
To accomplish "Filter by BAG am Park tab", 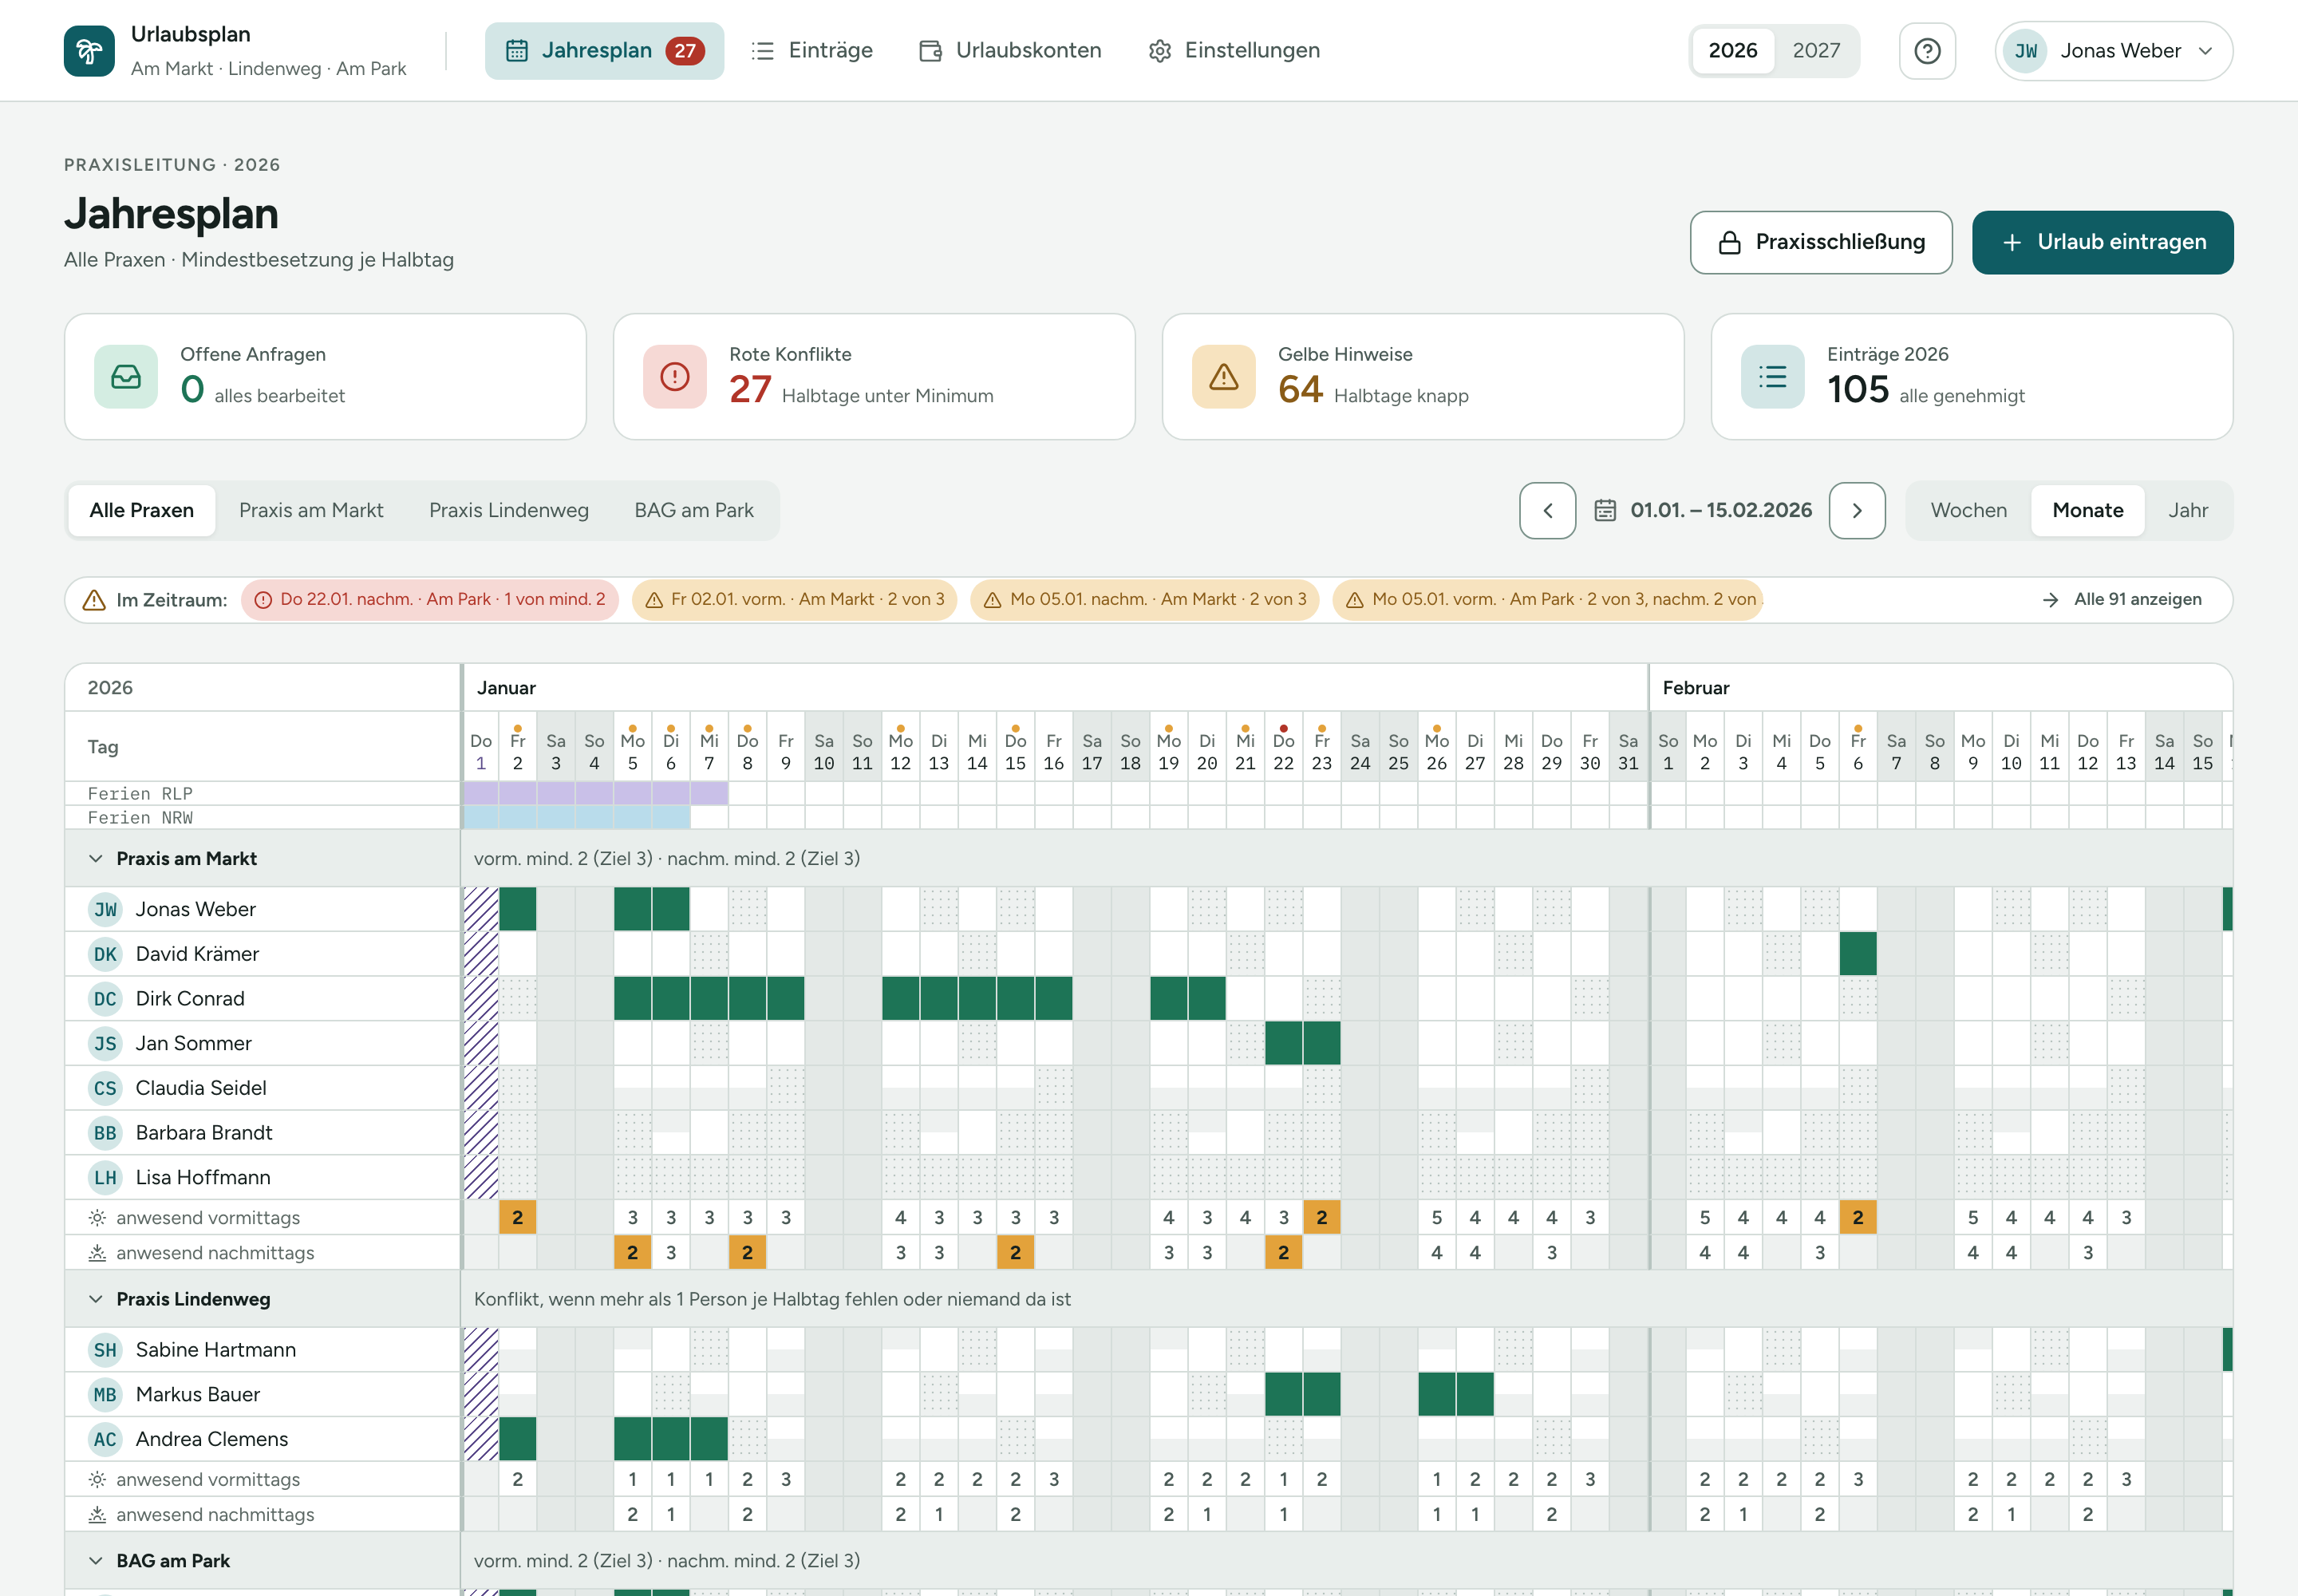I will [x=694, y=511].
